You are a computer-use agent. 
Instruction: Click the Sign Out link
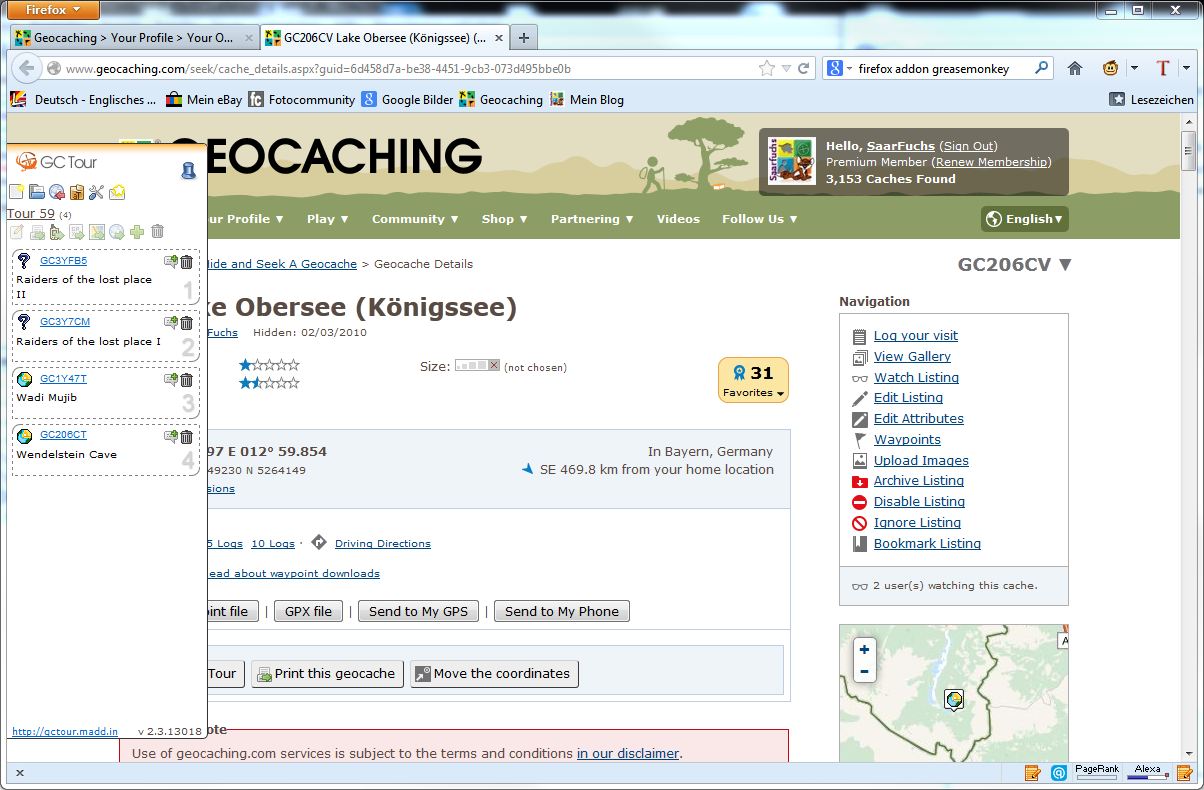(969, 146)
